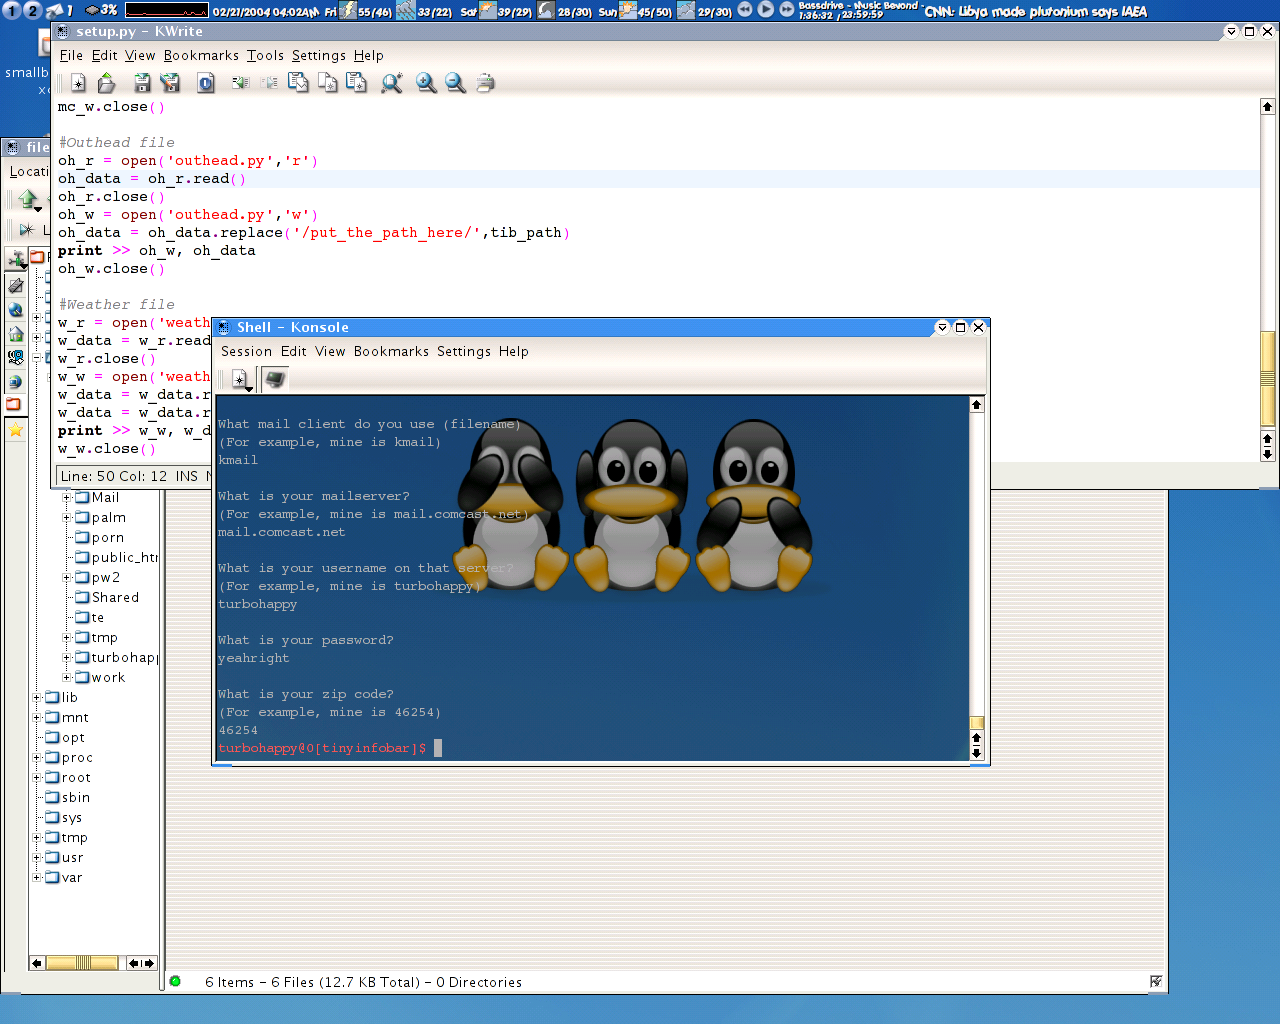Open Konsole Session menu

pos(246,351)
